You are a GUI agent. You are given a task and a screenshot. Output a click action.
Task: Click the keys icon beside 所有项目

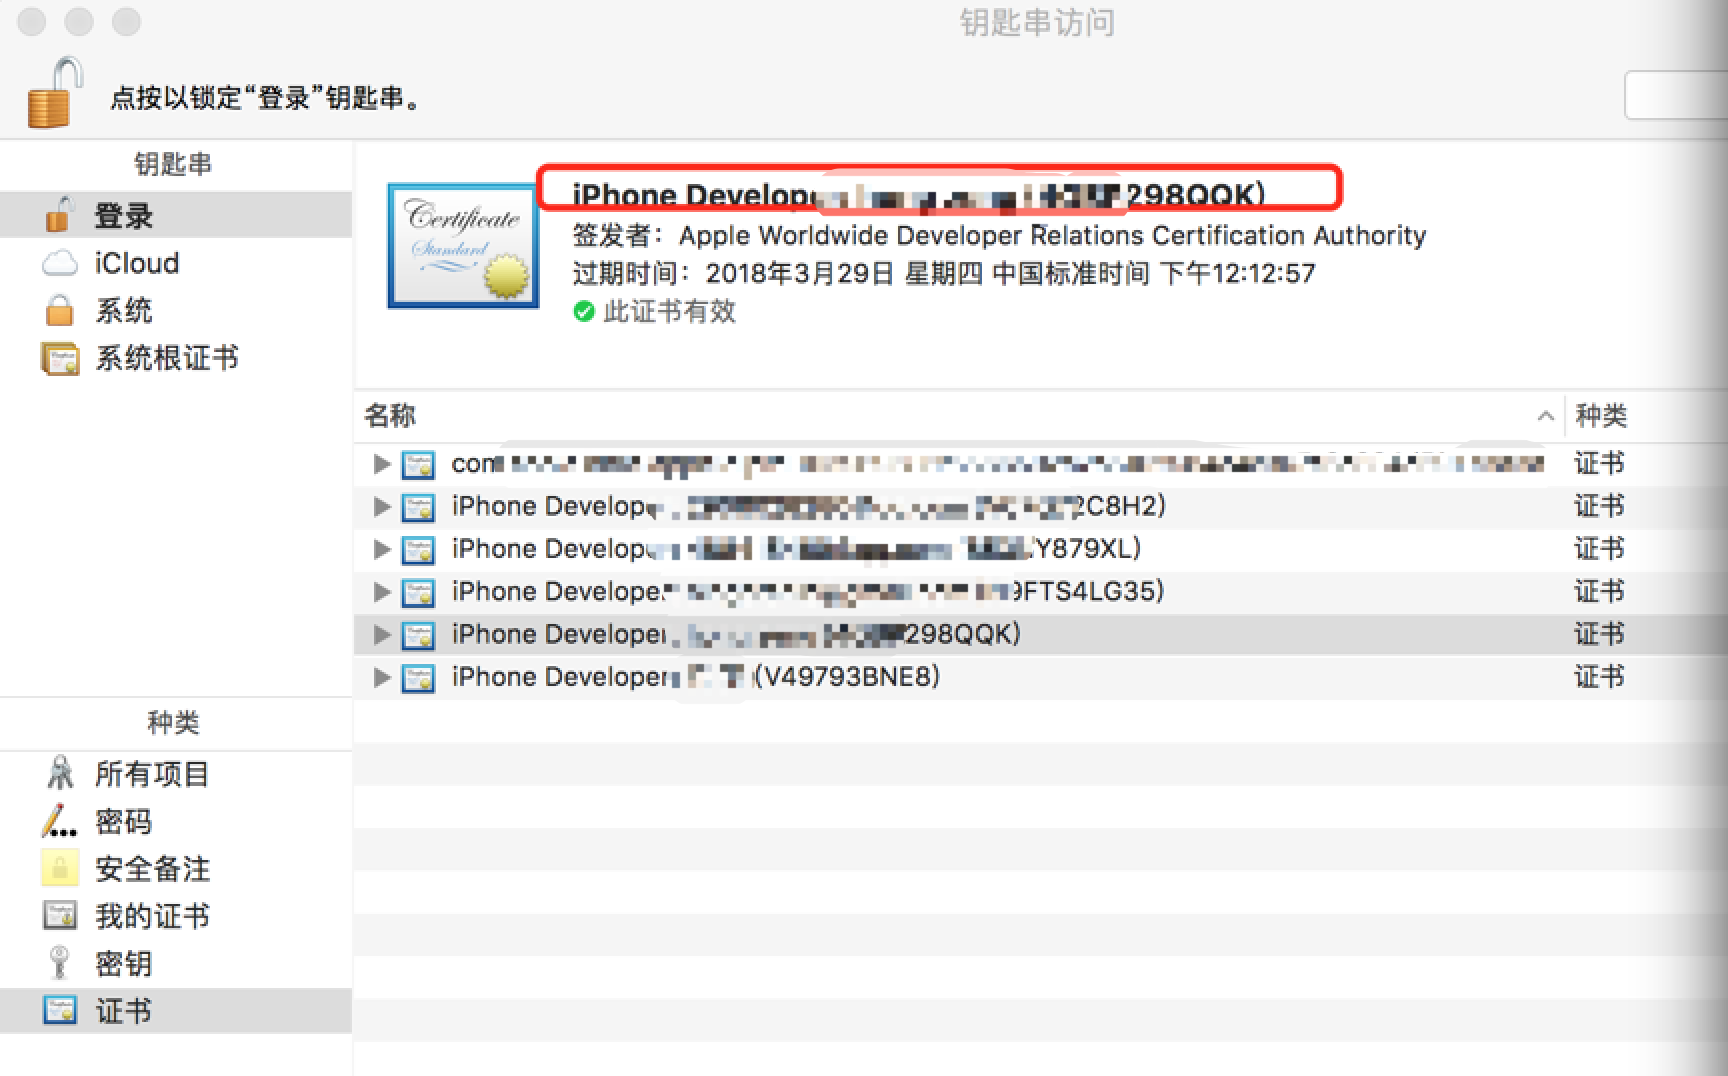(x=60, y=773)
